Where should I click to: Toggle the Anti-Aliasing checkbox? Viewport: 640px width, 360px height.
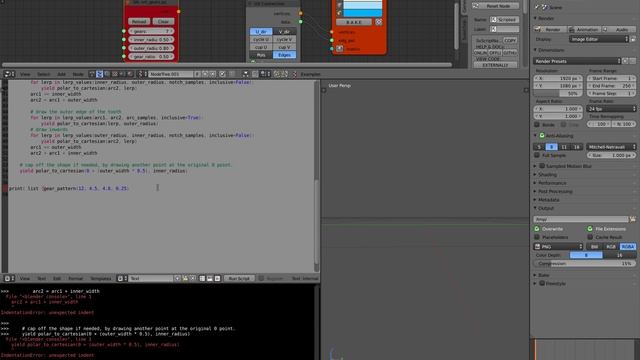[542, 136]
